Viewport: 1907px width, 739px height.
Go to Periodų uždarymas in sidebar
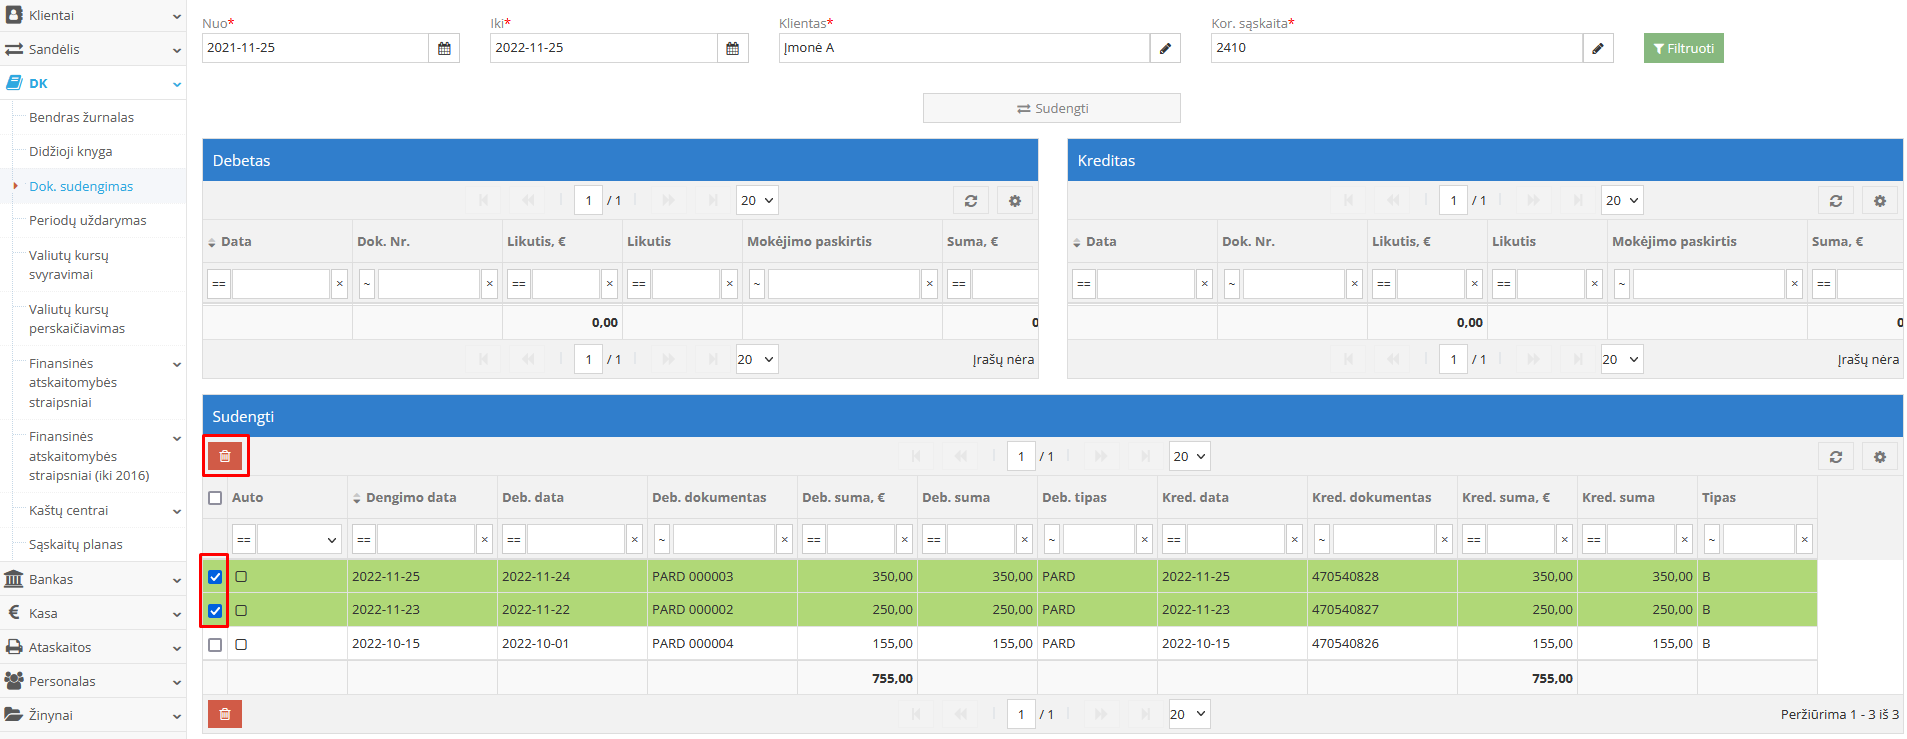tap(88, 221)
